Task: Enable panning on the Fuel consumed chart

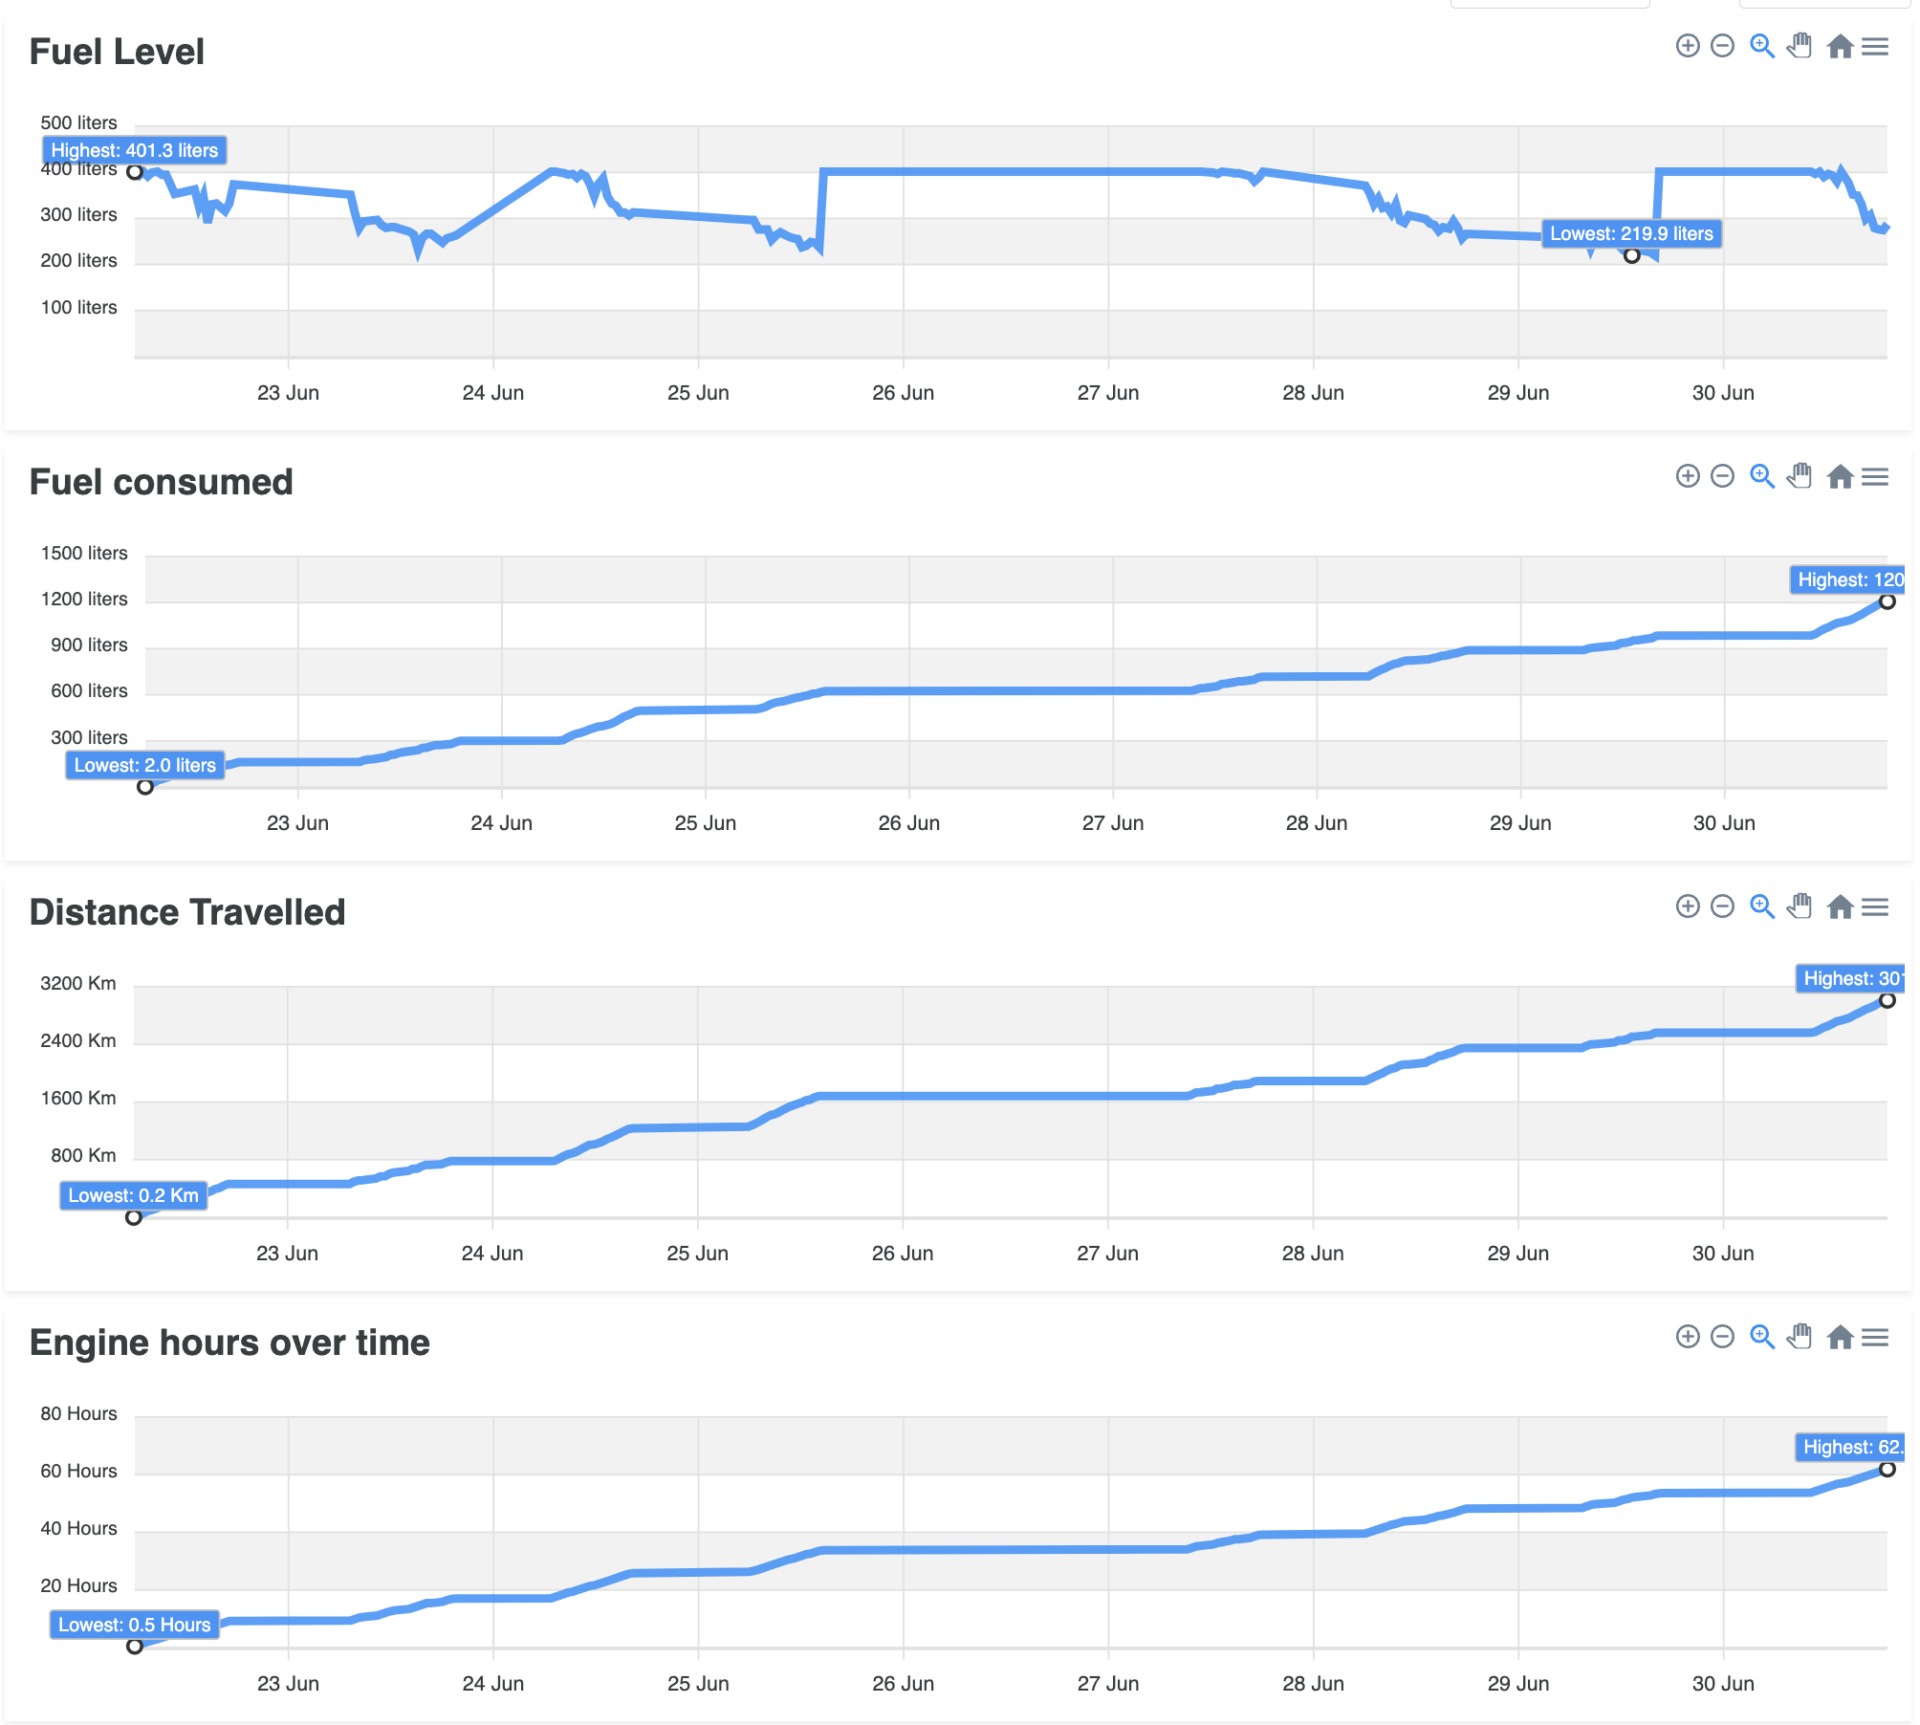Action: pyautogui.click(x=1800, y=477)
